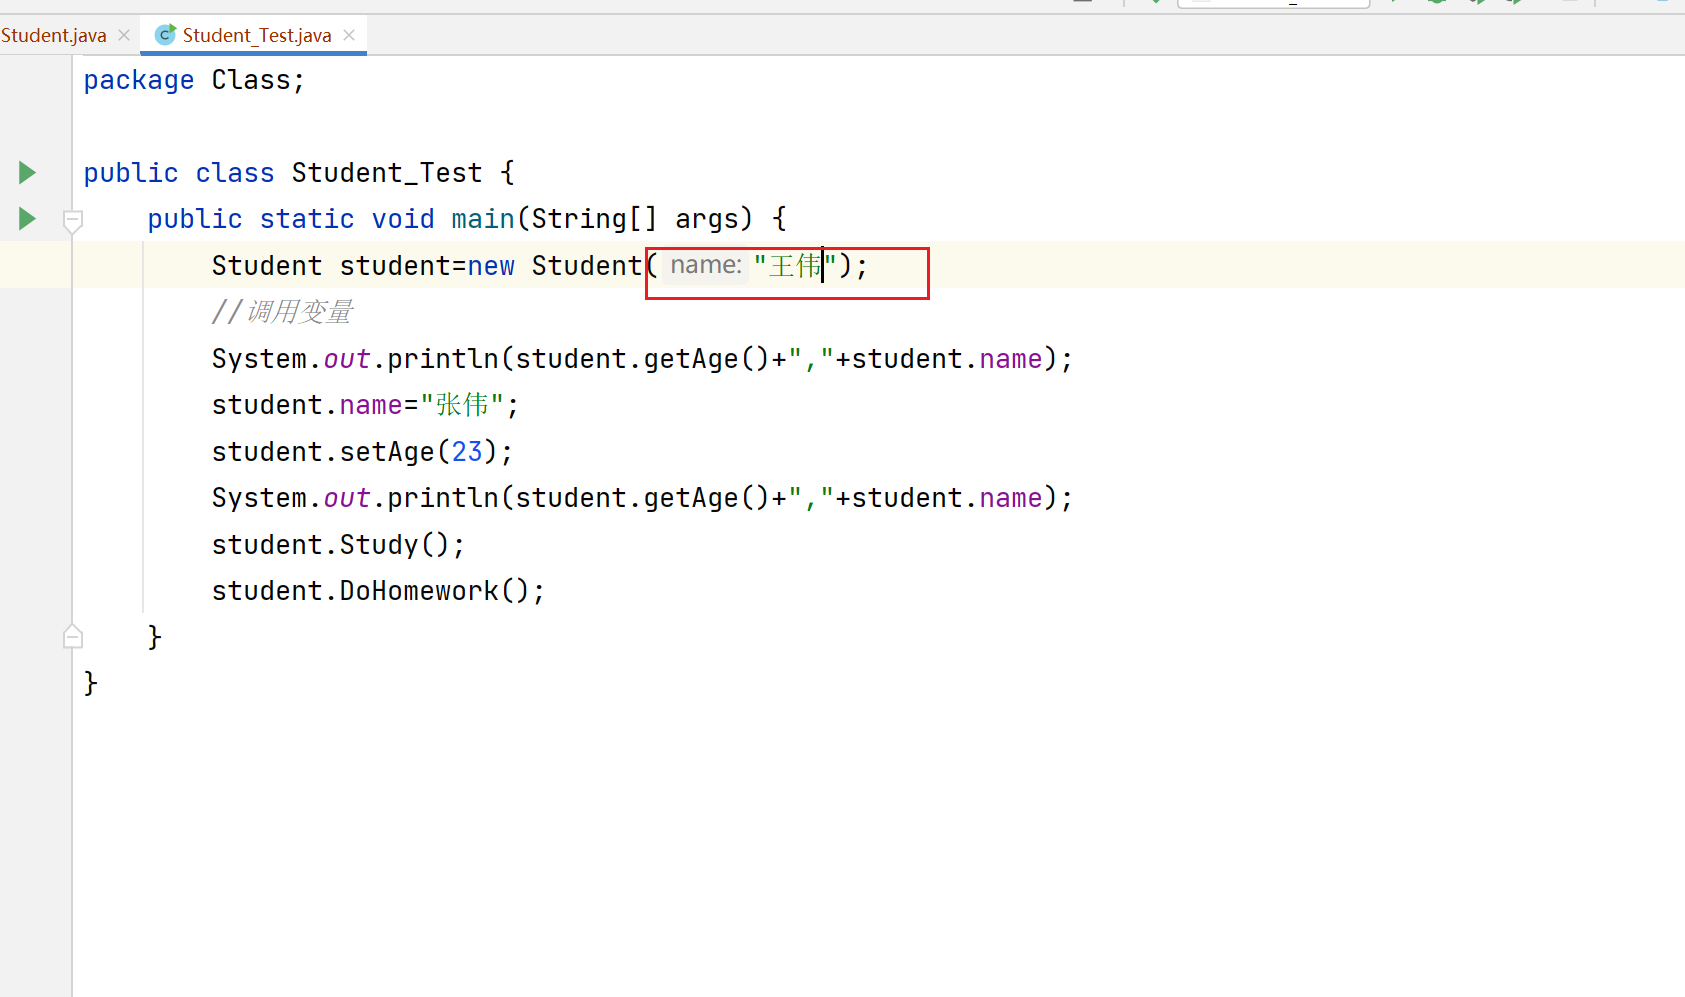Place cursor in the "王伟" string literal
The height and width of the screenshot is (997, 1685).
(795, 266)
